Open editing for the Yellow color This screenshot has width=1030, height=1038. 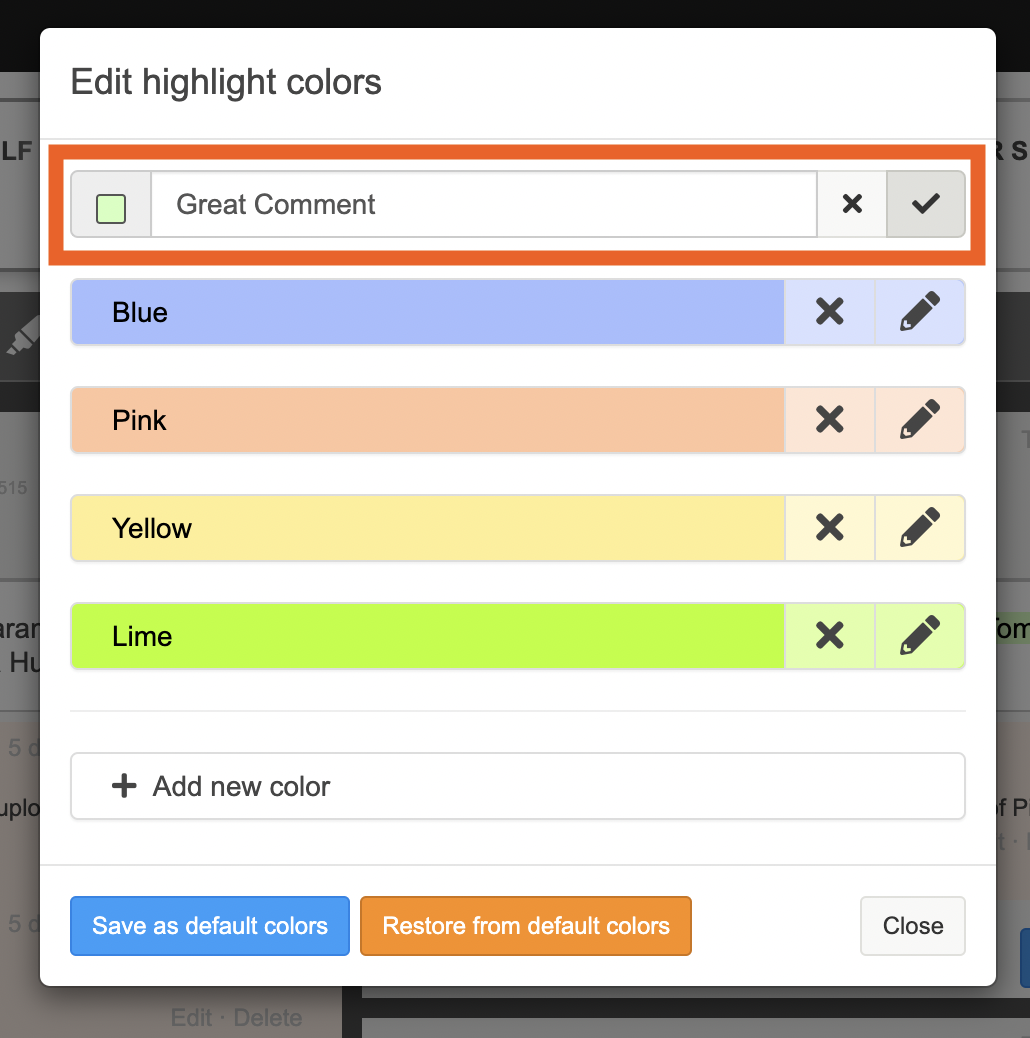920,528
